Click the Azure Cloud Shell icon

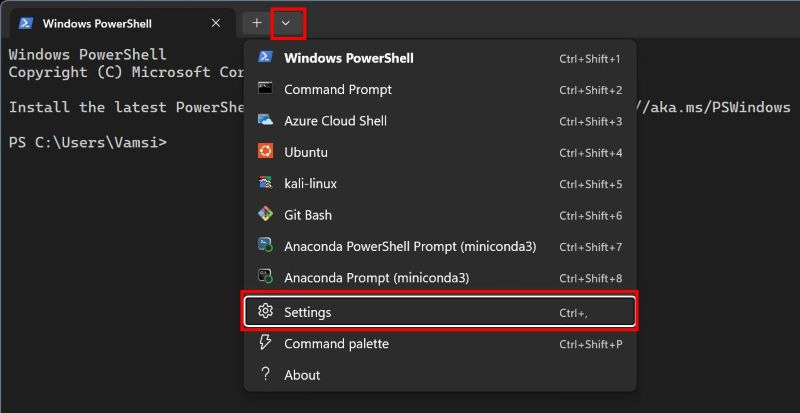click(265, 121)
